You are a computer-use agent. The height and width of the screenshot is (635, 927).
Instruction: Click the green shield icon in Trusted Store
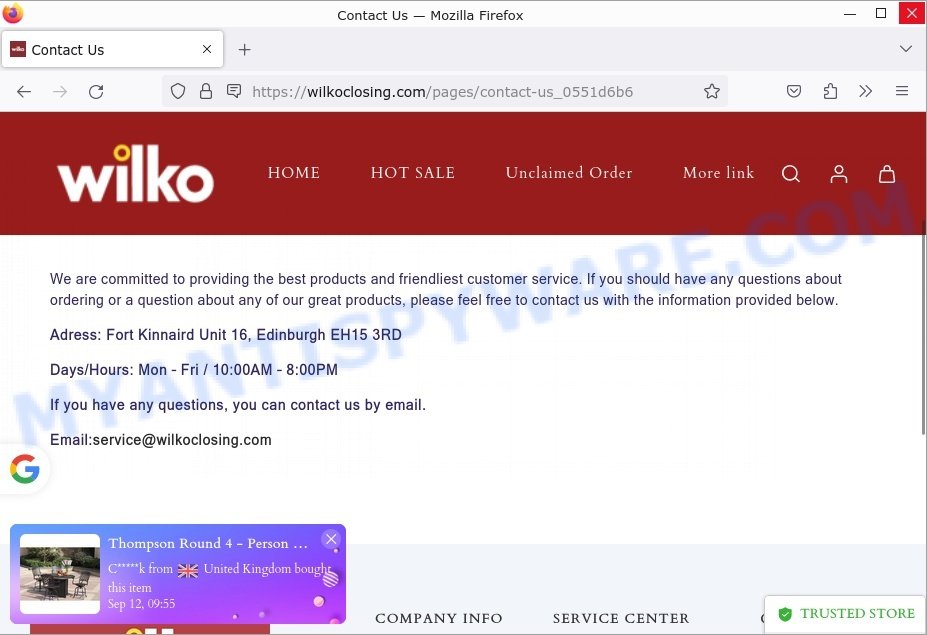[785, 614]
